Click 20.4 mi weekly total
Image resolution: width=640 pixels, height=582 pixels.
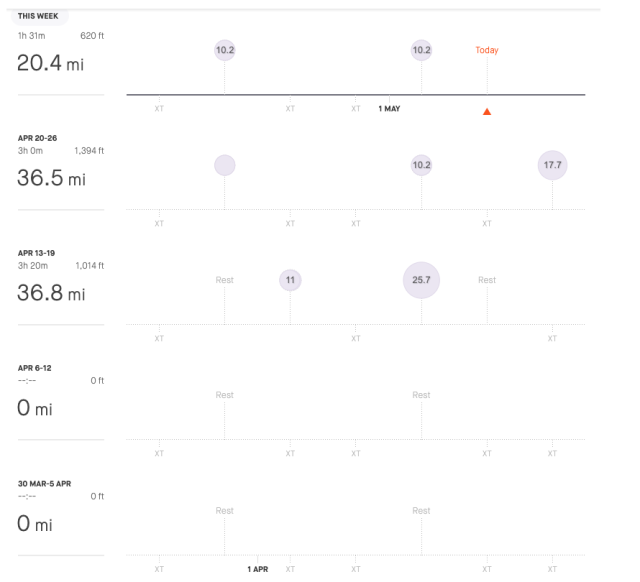pyautogui.click(x=50, y=63)
